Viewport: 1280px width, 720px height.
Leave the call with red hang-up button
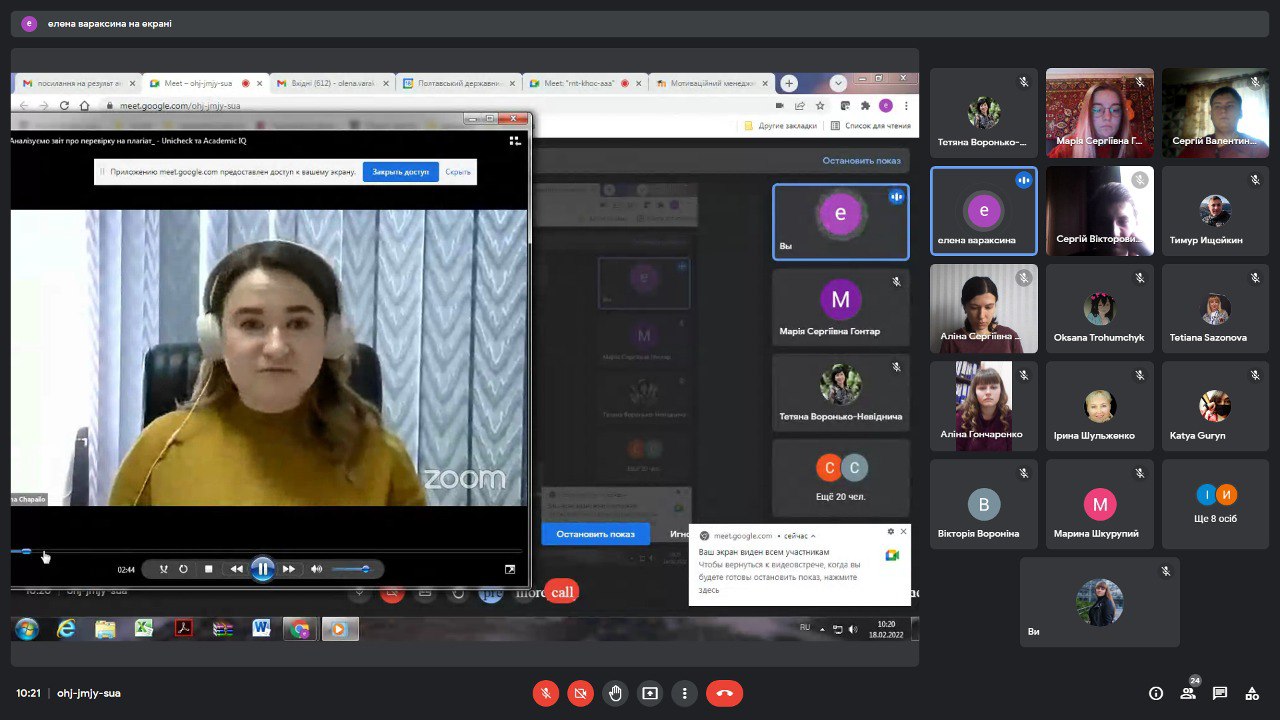click(725, 693)
